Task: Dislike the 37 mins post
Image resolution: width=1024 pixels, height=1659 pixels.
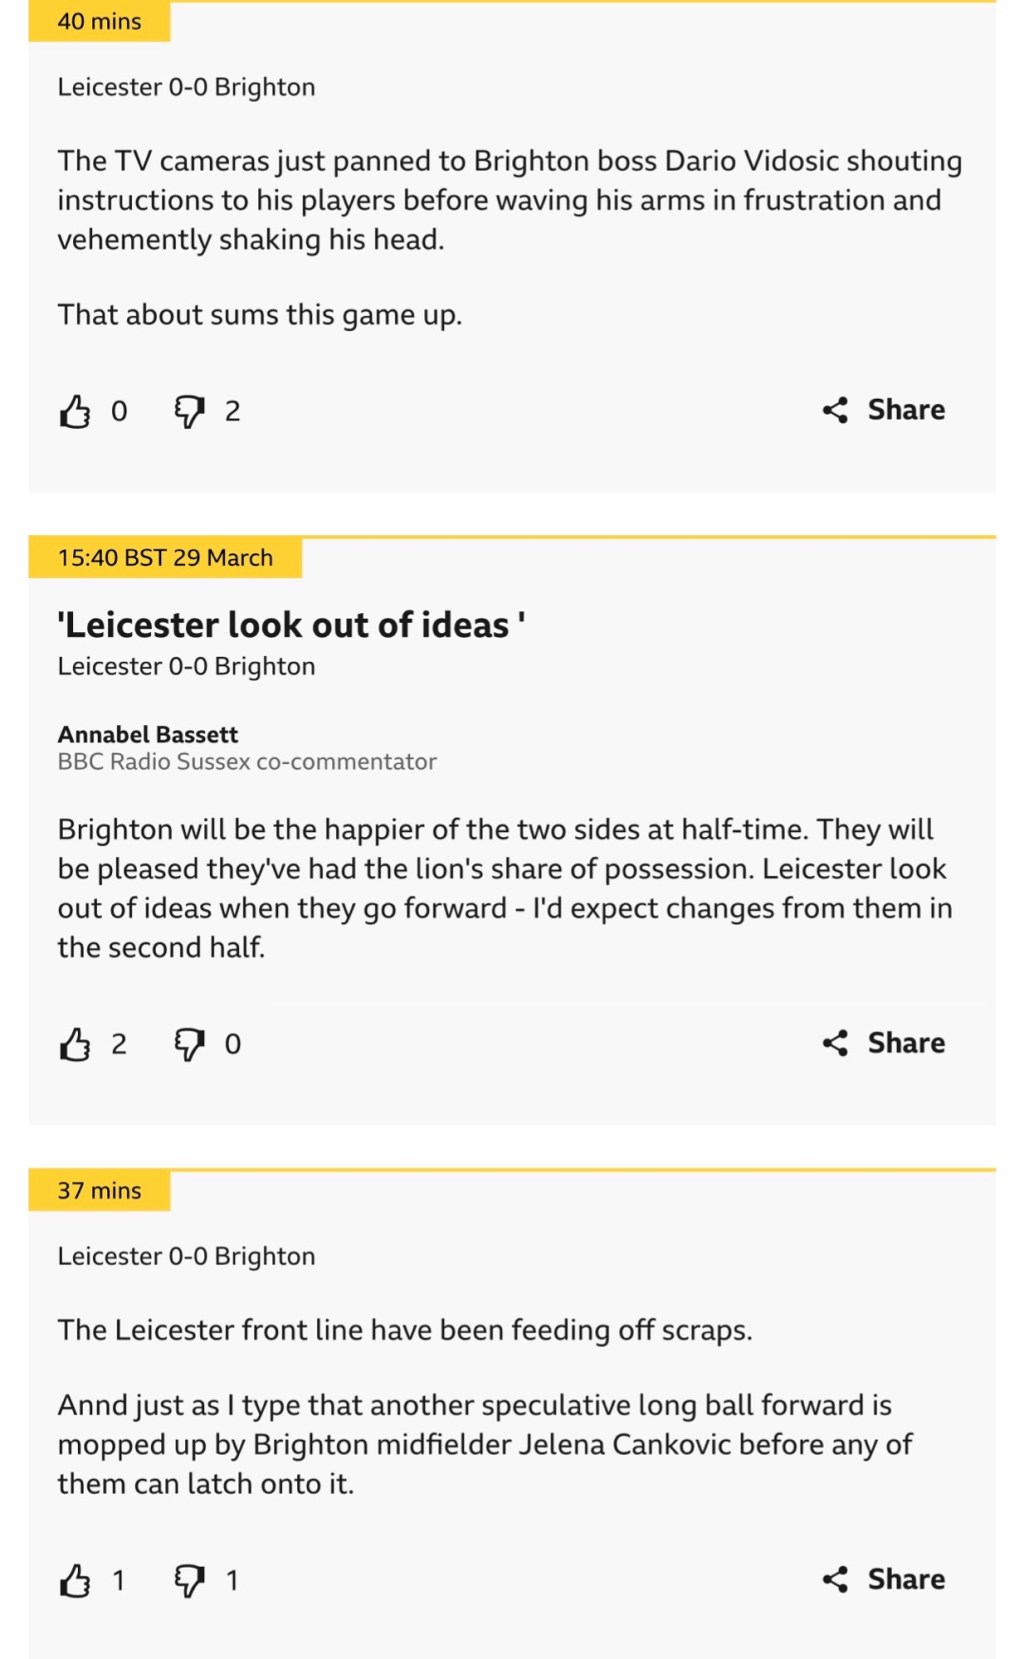Action: pyautogui.click(x=190, y=1580)
